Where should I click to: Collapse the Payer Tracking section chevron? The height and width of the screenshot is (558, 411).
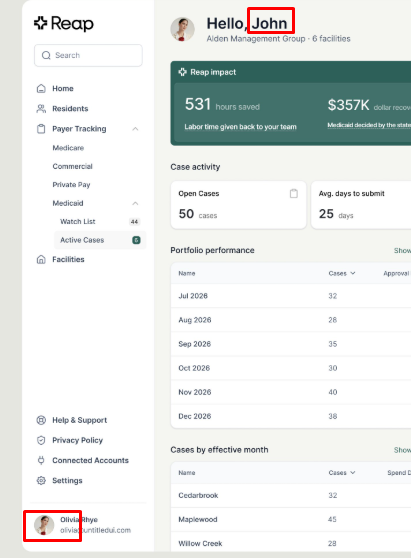click(135, 129)
